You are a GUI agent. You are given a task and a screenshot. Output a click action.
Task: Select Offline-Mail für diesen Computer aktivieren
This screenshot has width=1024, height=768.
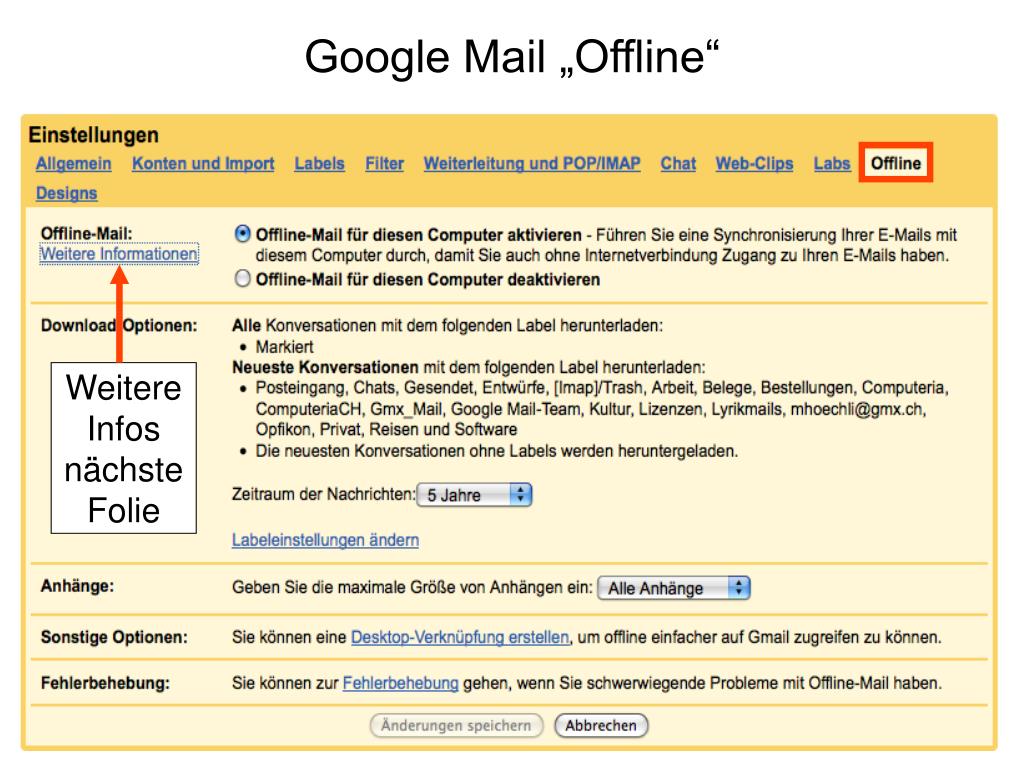pos(242,234)
